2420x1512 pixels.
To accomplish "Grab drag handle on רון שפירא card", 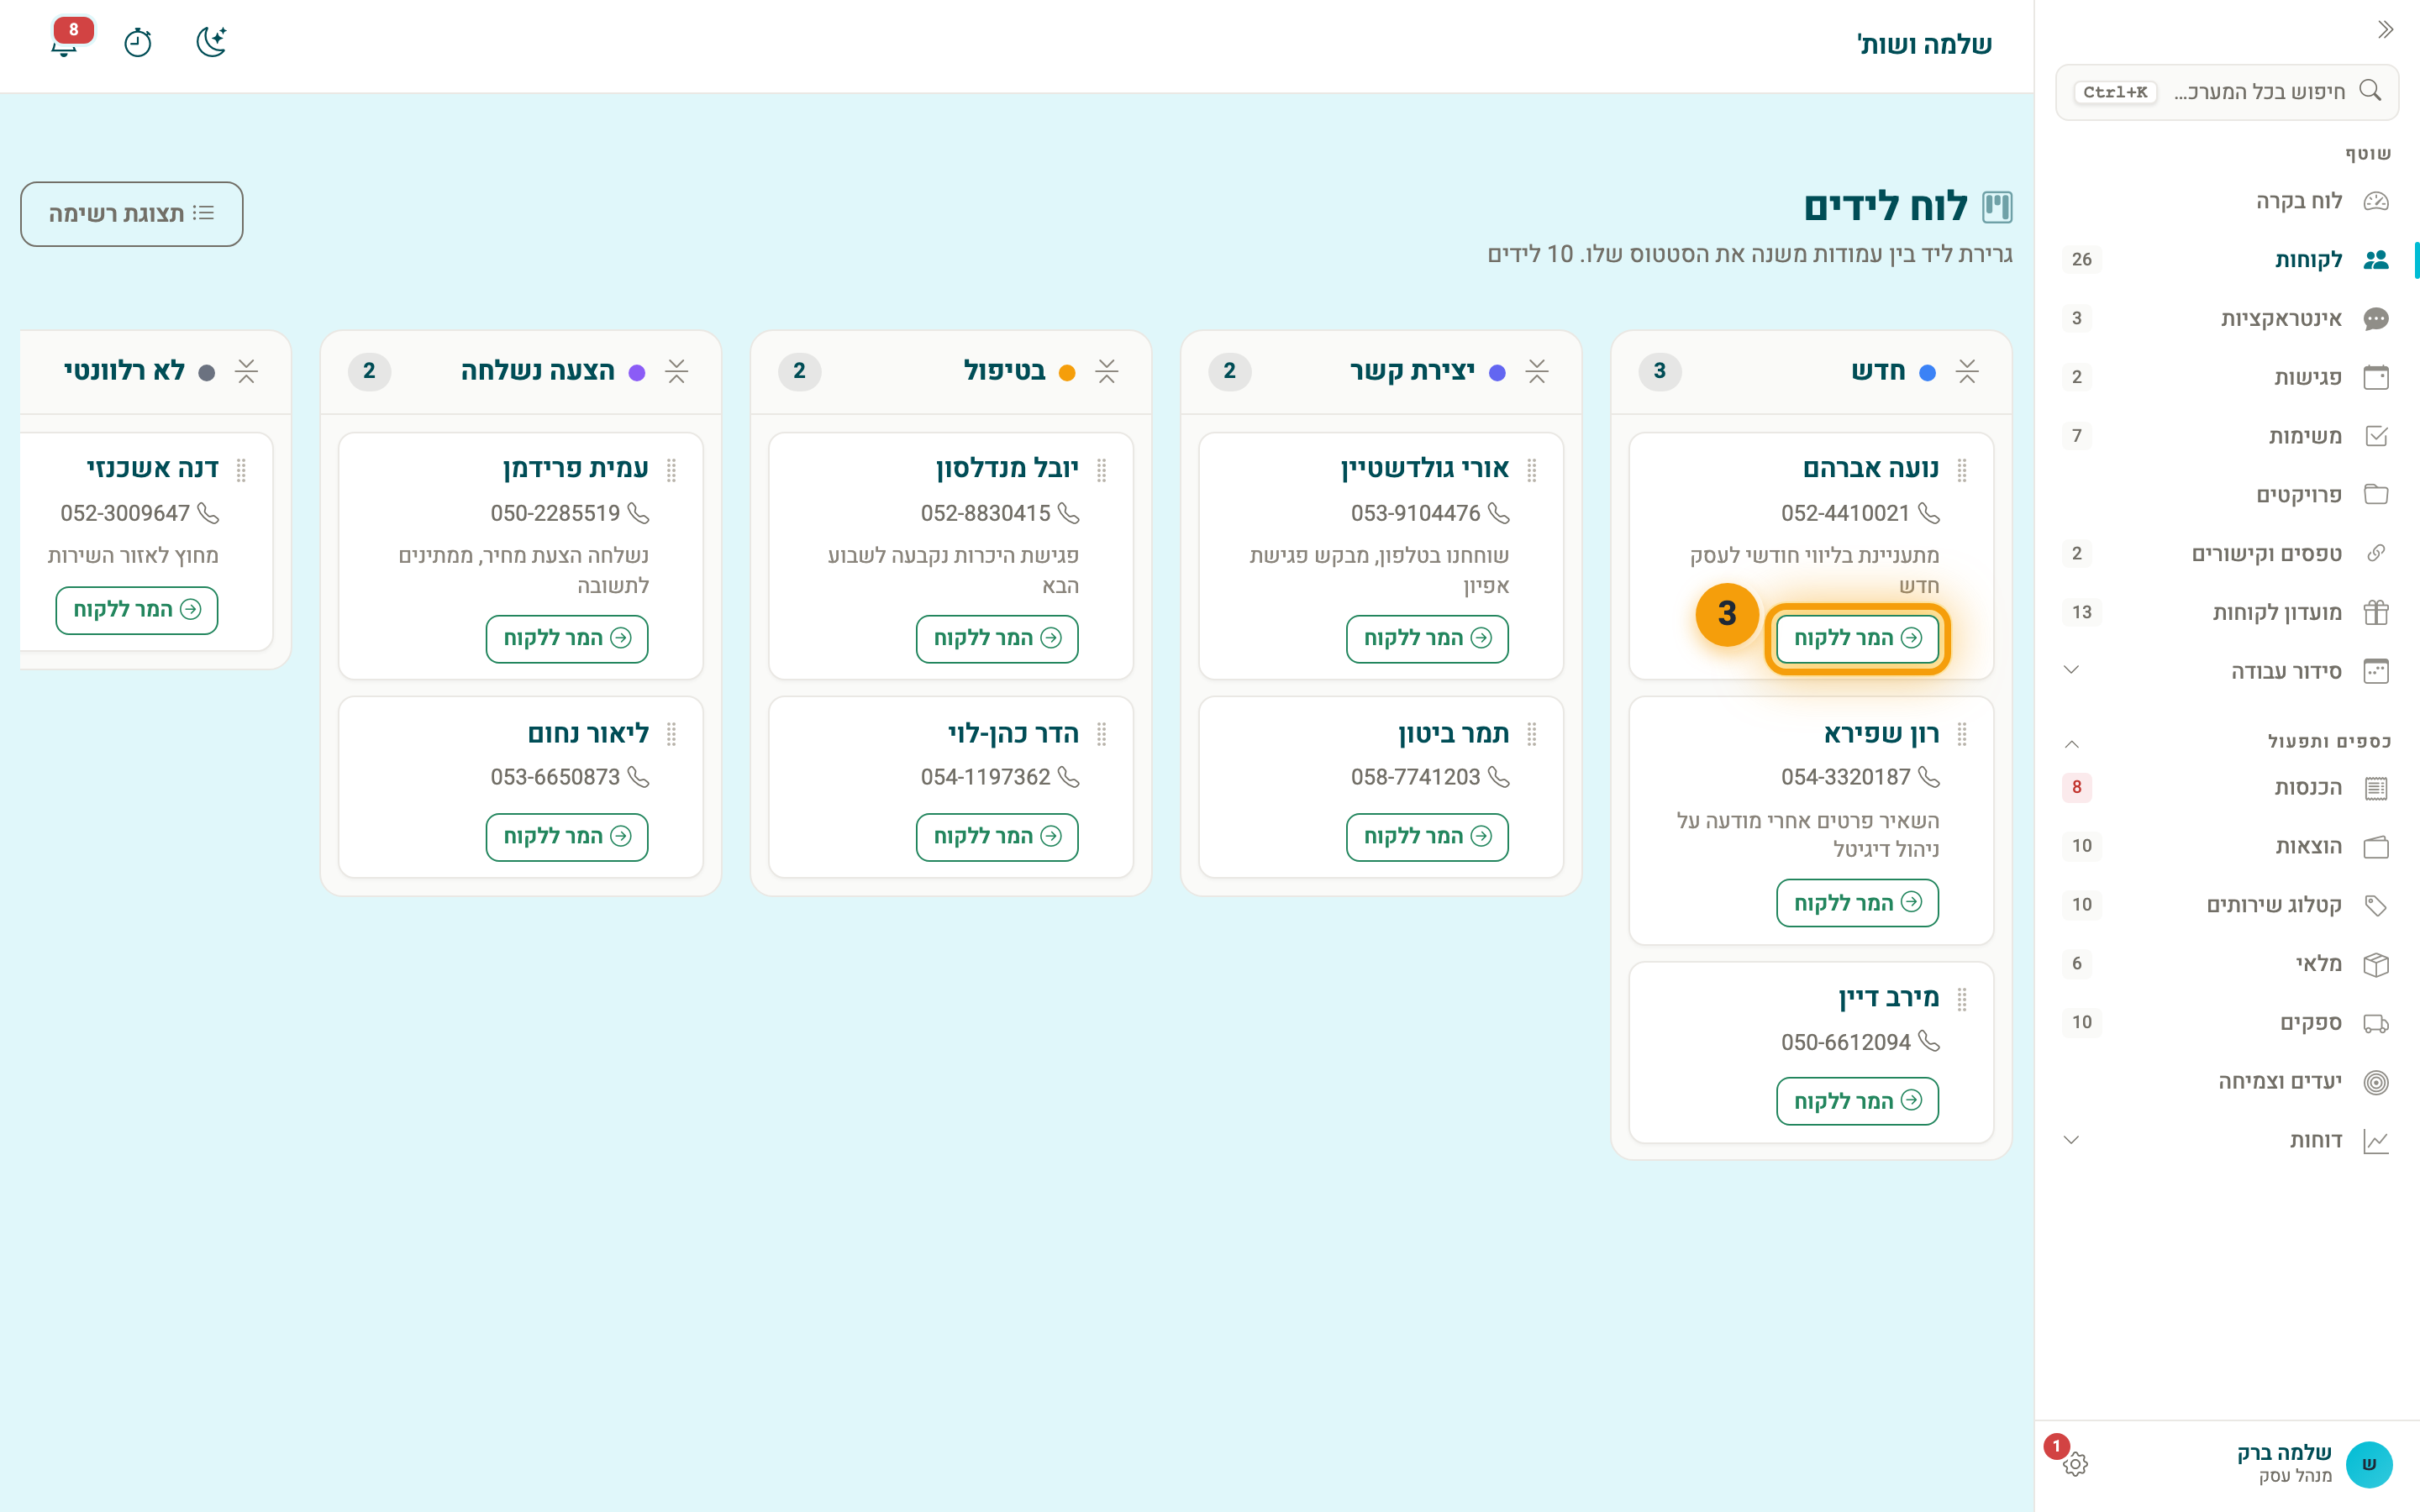I will 1962,734.
